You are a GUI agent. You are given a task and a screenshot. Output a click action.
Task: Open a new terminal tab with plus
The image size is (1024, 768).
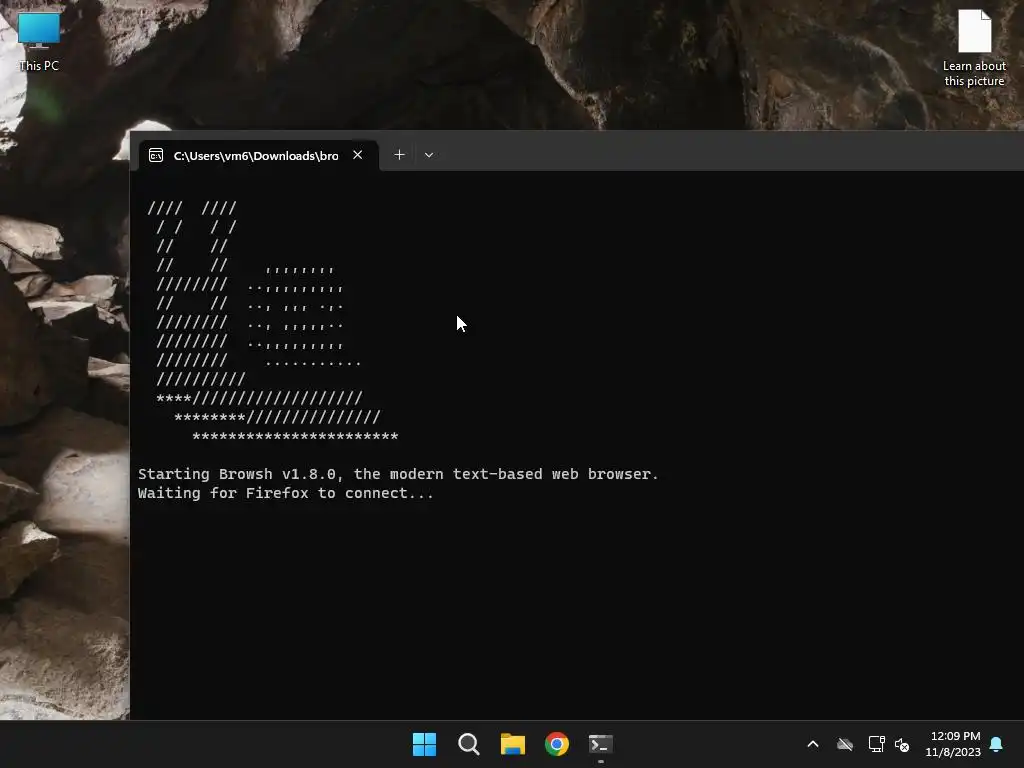point(400,155)
